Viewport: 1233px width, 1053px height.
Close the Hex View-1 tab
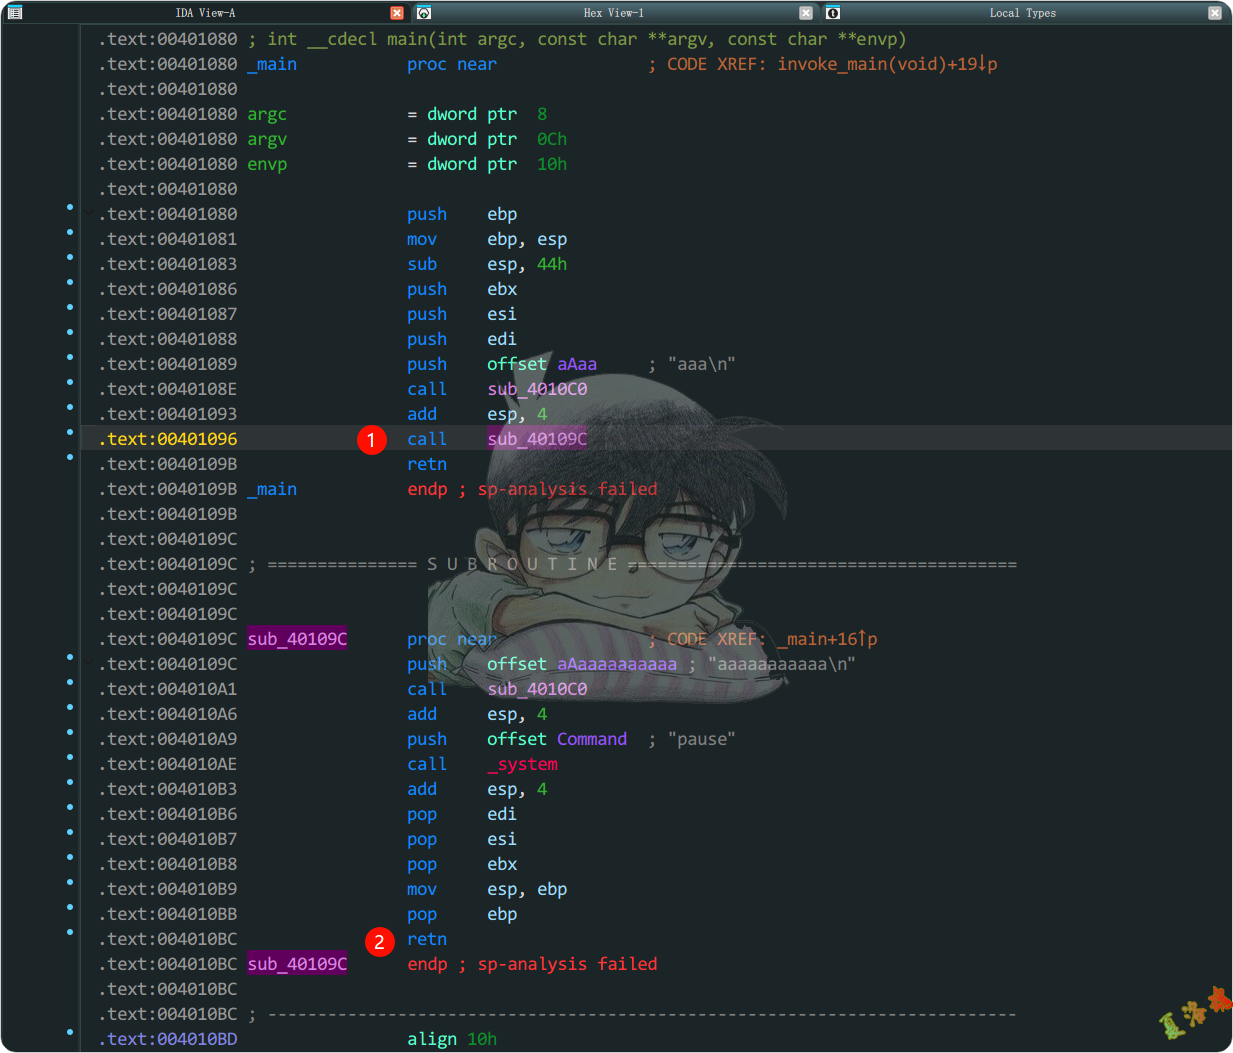point(806,13)
